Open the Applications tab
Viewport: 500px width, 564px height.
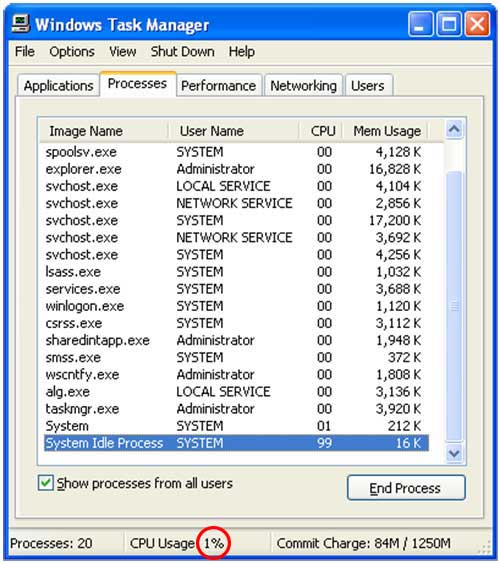58,86
